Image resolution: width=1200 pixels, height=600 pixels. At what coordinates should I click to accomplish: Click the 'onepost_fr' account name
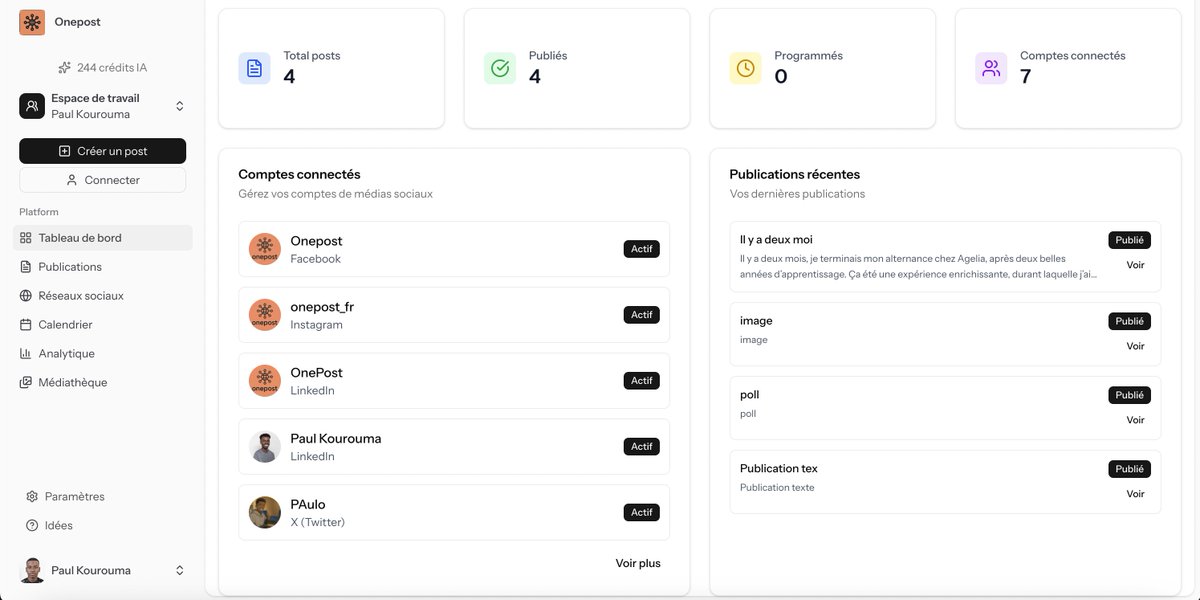pyautogui.click(x=322, y=307)
